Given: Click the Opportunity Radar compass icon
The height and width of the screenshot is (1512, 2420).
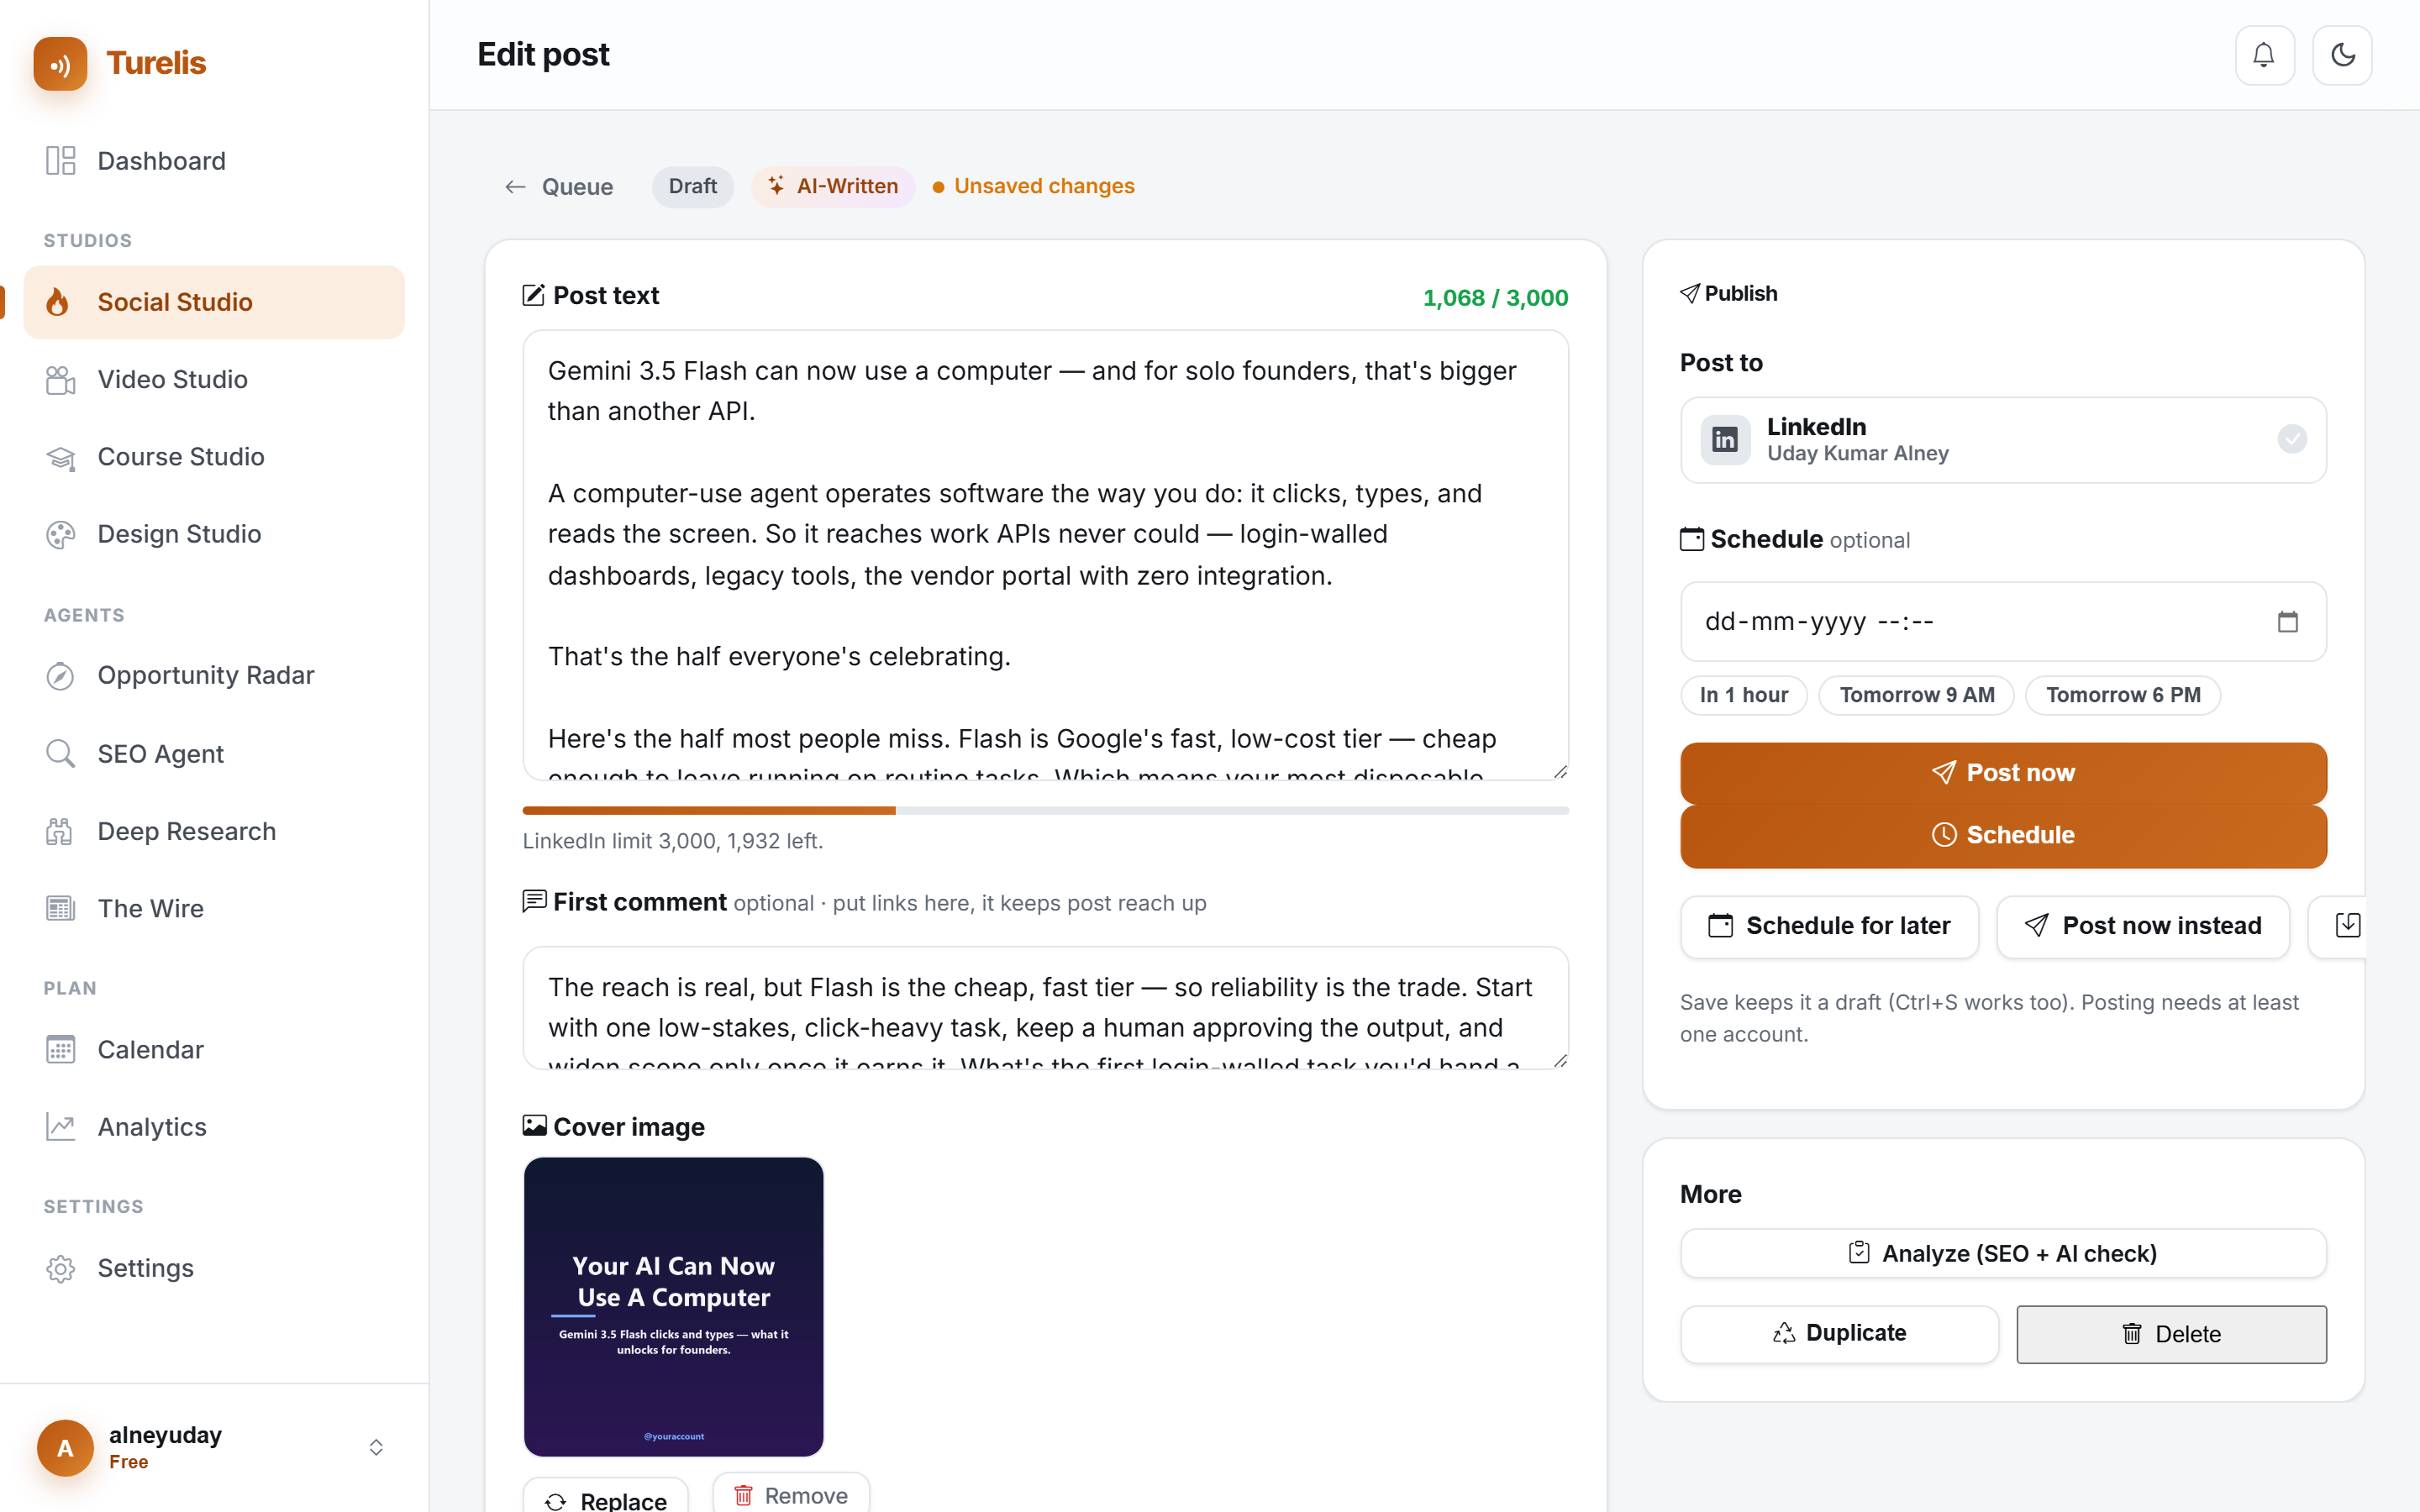Looking at the screenshot, I should click(x=61, y=676).
